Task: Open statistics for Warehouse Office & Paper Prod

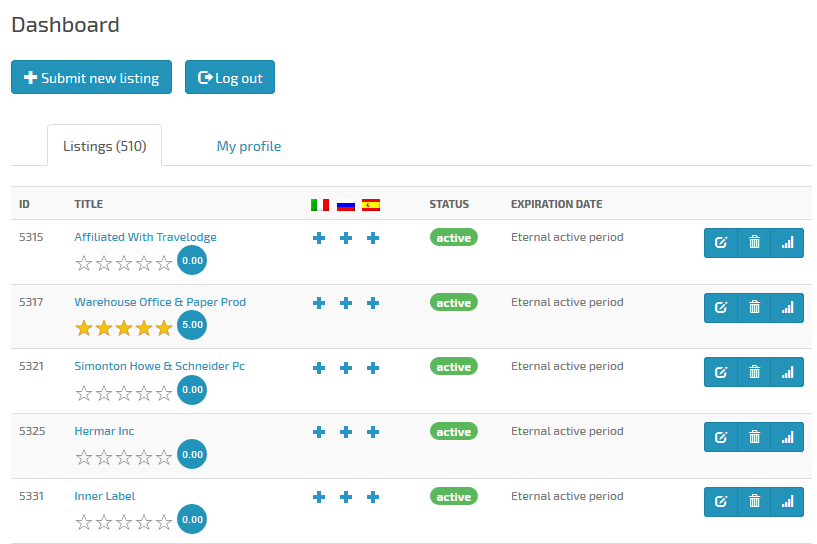Action: (787, 308)
